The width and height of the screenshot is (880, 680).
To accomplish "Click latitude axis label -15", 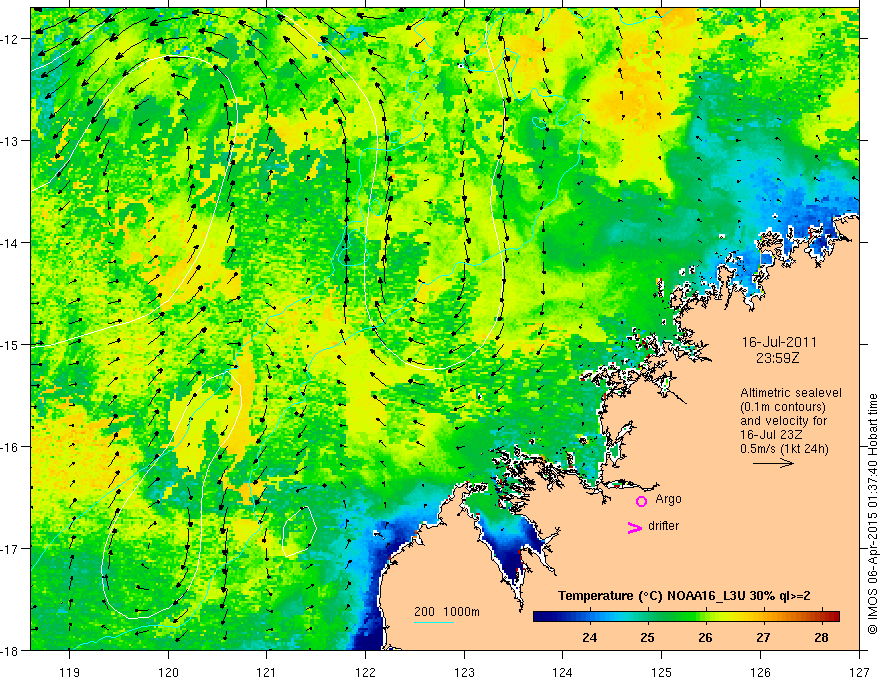I will (x=11, y=344).
